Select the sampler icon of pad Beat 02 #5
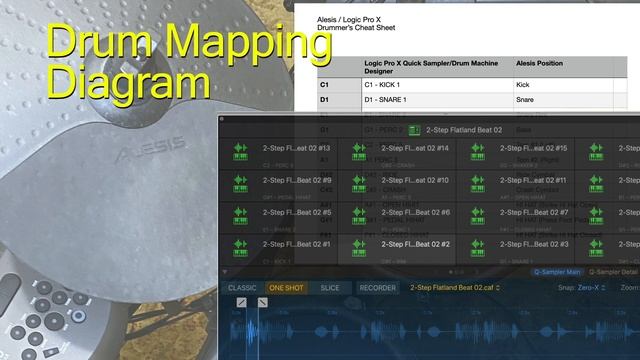The height and width of the screenshot is (360, 640). coord(240,216)
